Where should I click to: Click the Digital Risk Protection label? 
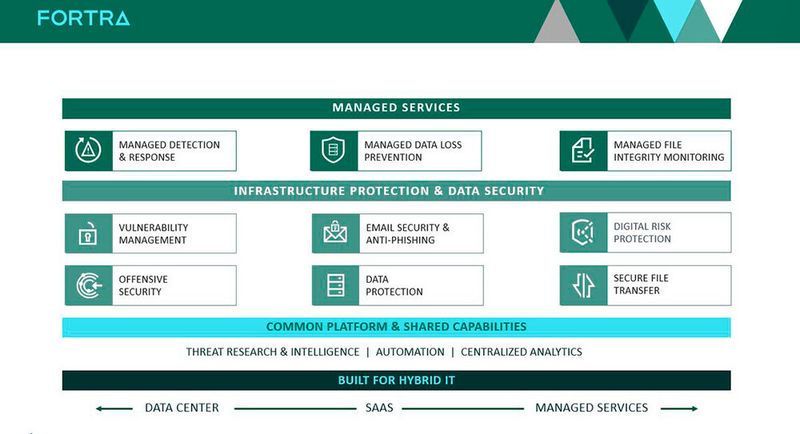[x=642, y=233]
